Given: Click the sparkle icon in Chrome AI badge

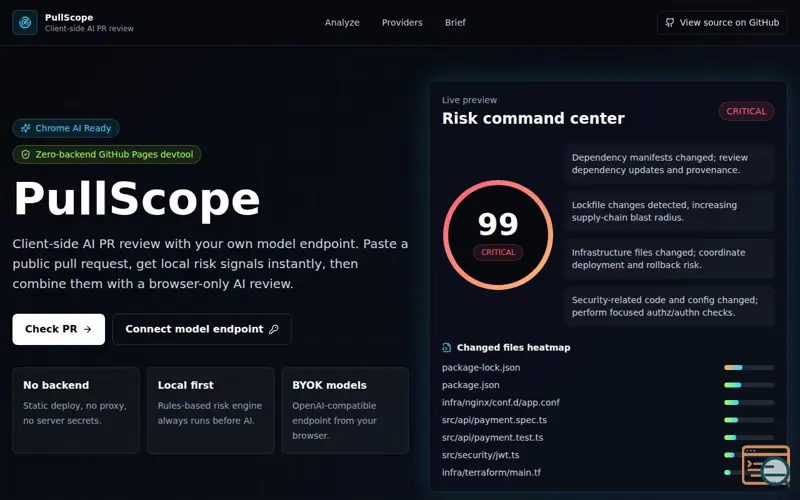Looking at the screenshot, I should tap(26, 128).
